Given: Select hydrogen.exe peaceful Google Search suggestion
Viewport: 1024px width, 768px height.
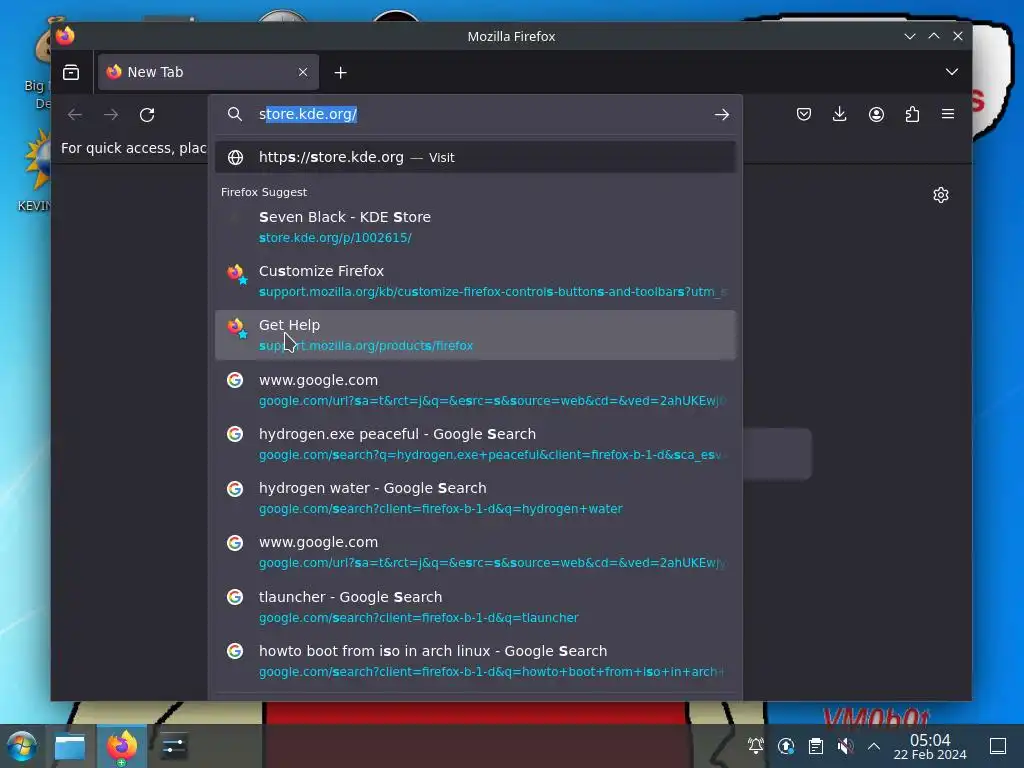Looking at the screenshot, I should coord(475,443).
